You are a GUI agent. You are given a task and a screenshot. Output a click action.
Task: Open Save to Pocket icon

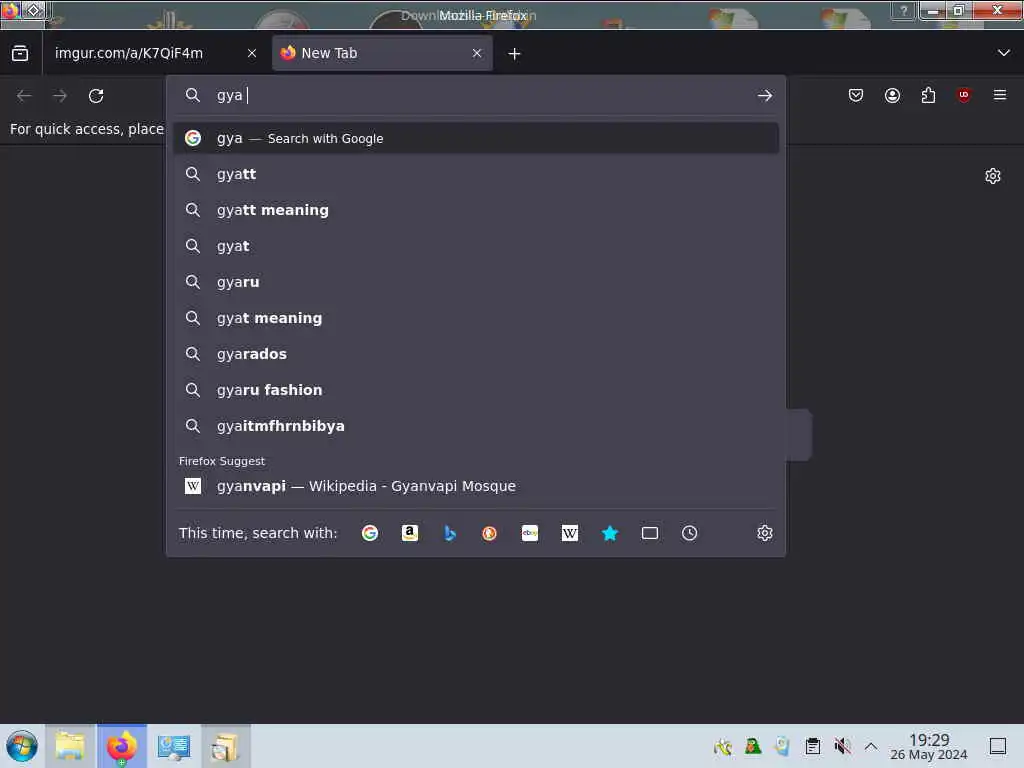tap(856, 96)
